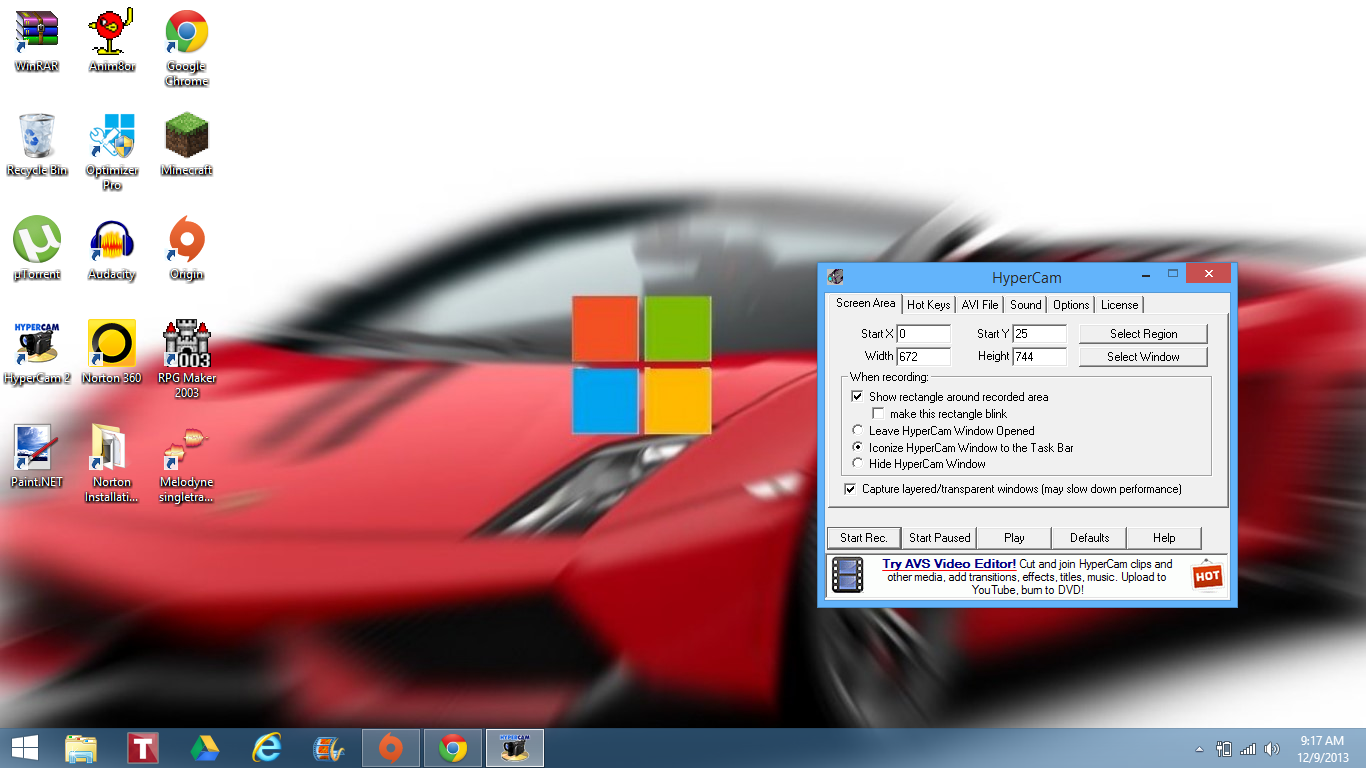Click the Height input field
1366x768 pixels.
tap(1039, 357)
